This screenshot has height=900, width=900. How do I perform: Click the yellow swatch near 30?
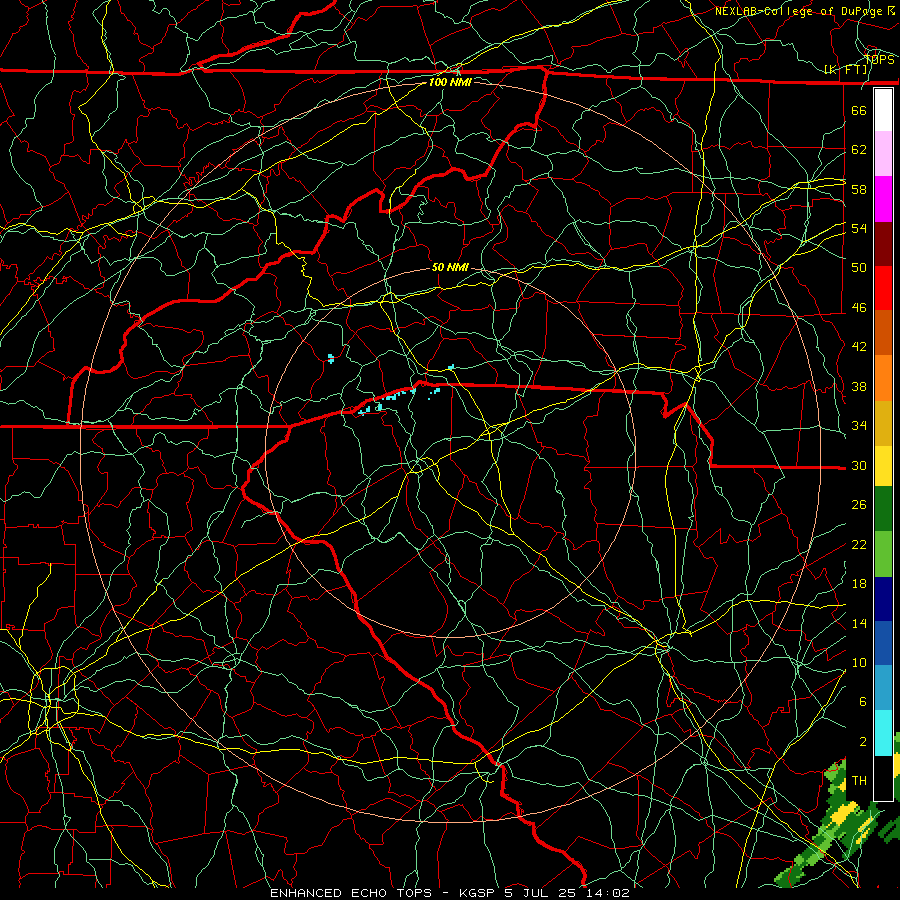[x=883, y=466]
